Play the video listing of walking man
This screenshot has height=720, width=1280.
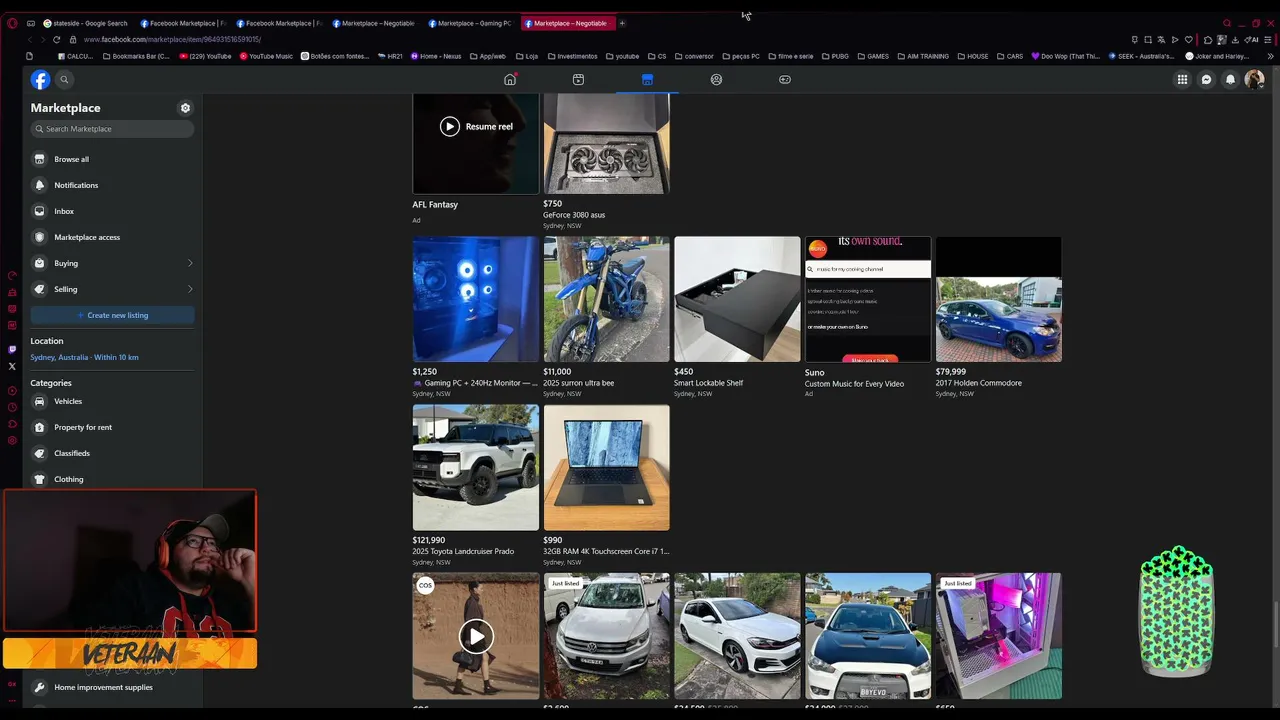click(476, 636)
